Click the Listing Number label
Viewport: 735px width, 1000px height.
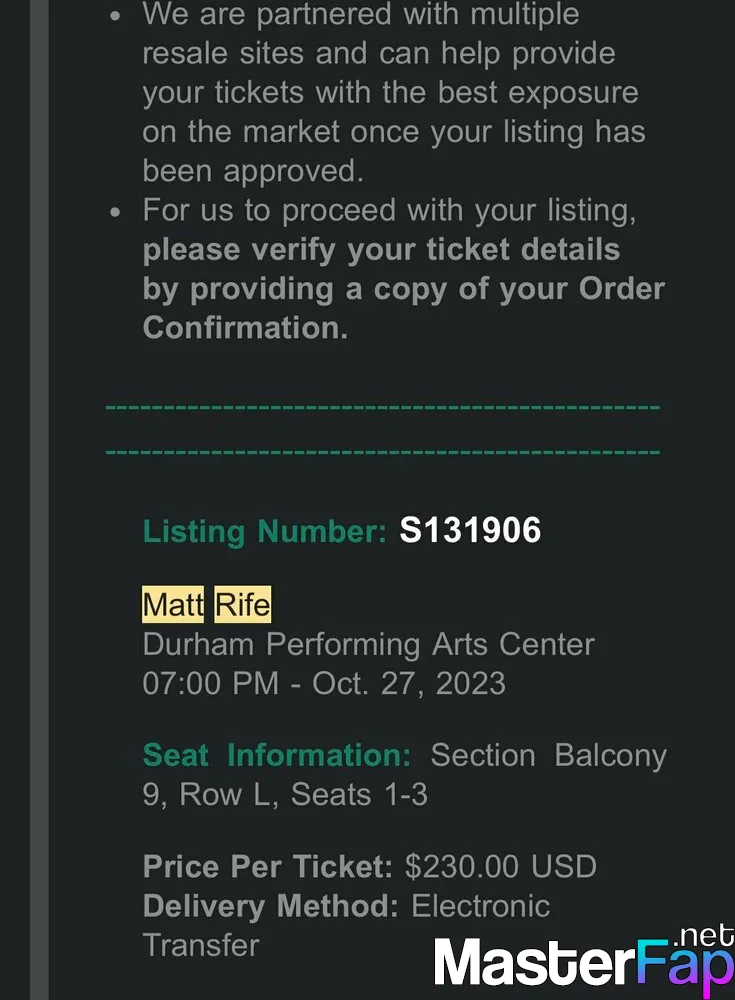264,531
